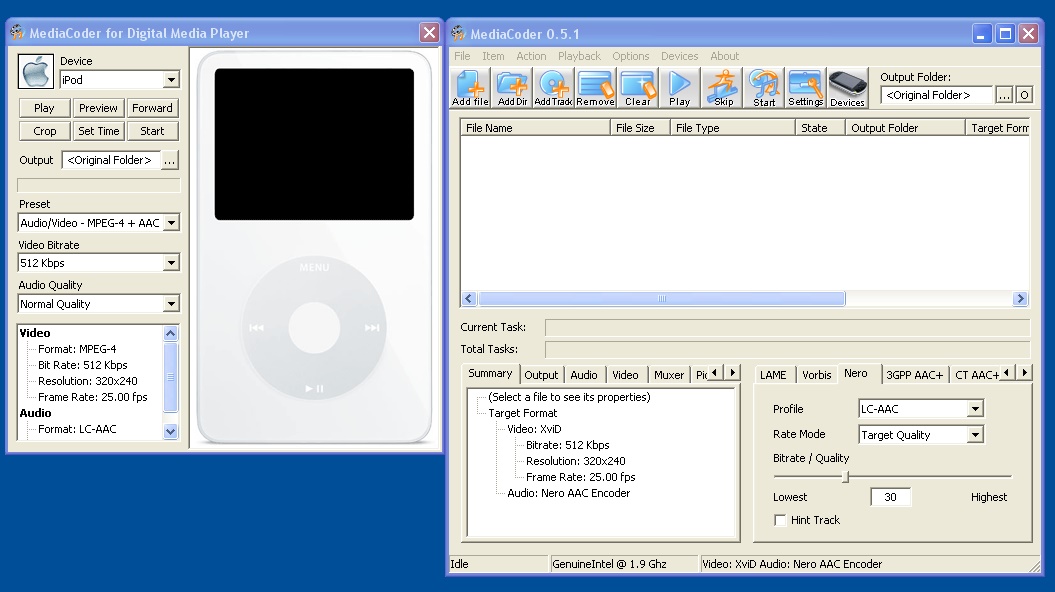The image size is (1055, 592).
Task: Browse Output folder in the device panel
Action: [x=170, y=160]
